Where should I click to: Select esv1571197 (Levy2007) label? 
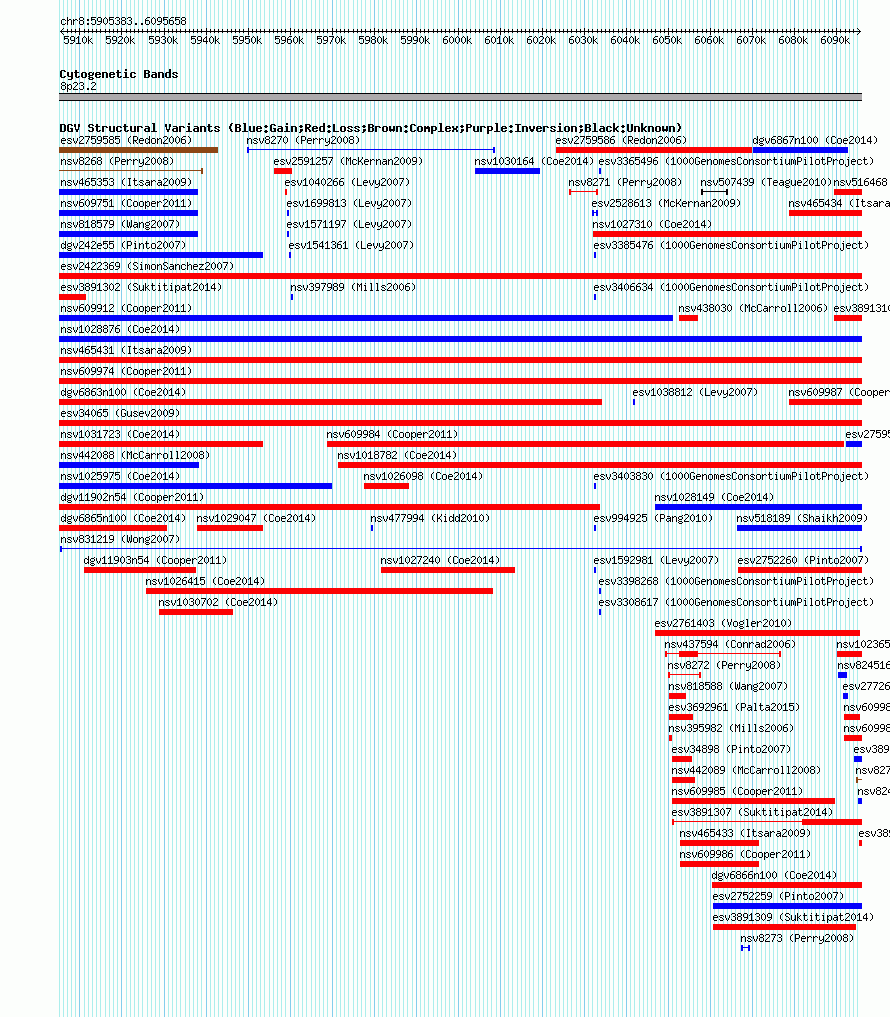pos(349,224)
